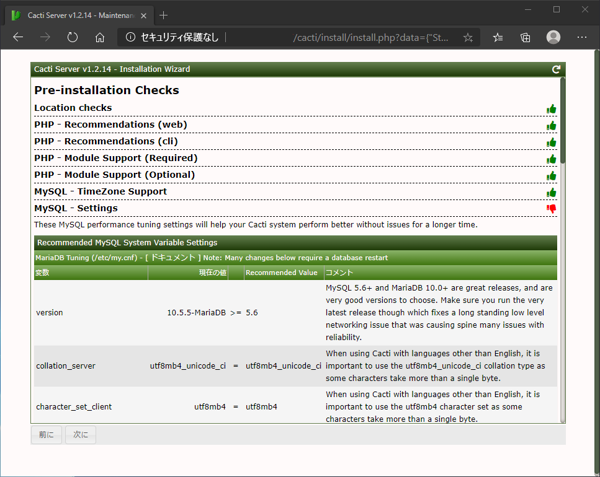Viewport: 600px width, 477px height.
Task: Select the collation_server variable cell
Action: [x=65, y=366]
